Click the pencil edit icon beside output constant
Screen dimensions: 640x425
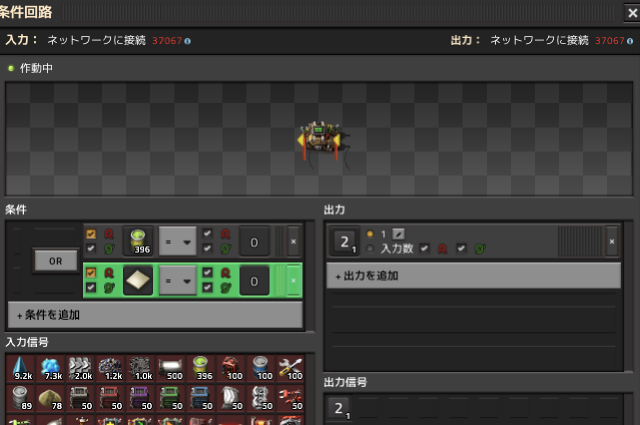pos(398,232)
